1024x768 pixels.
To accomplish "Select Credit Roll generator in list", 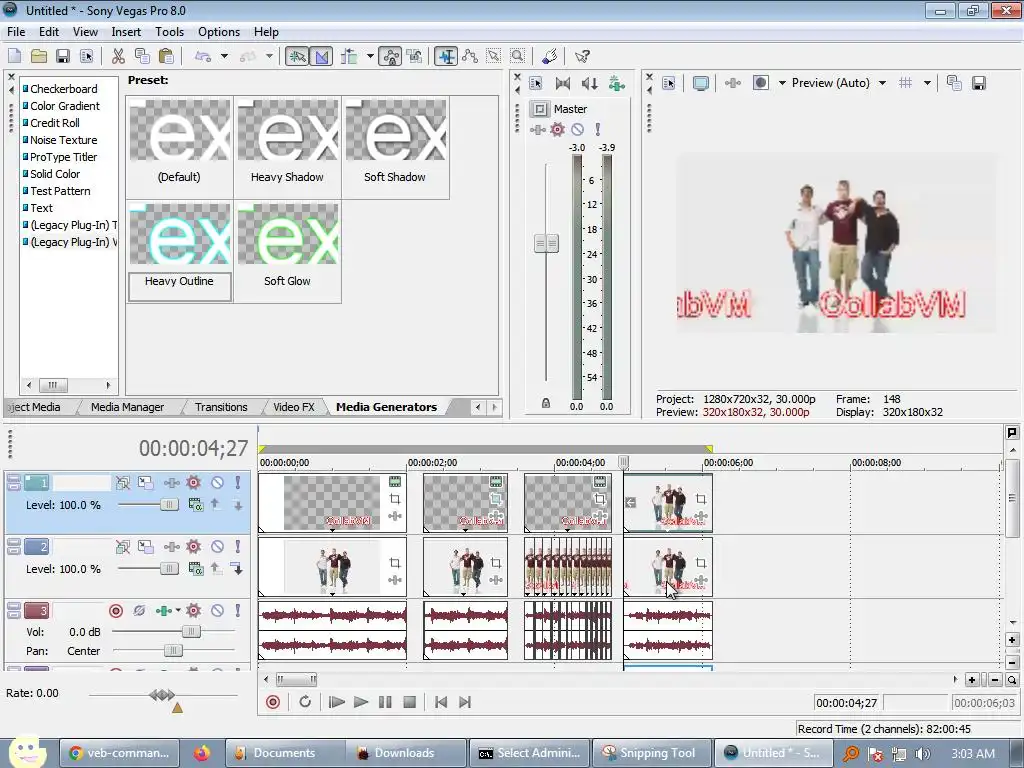I will [x=55, y=123].
